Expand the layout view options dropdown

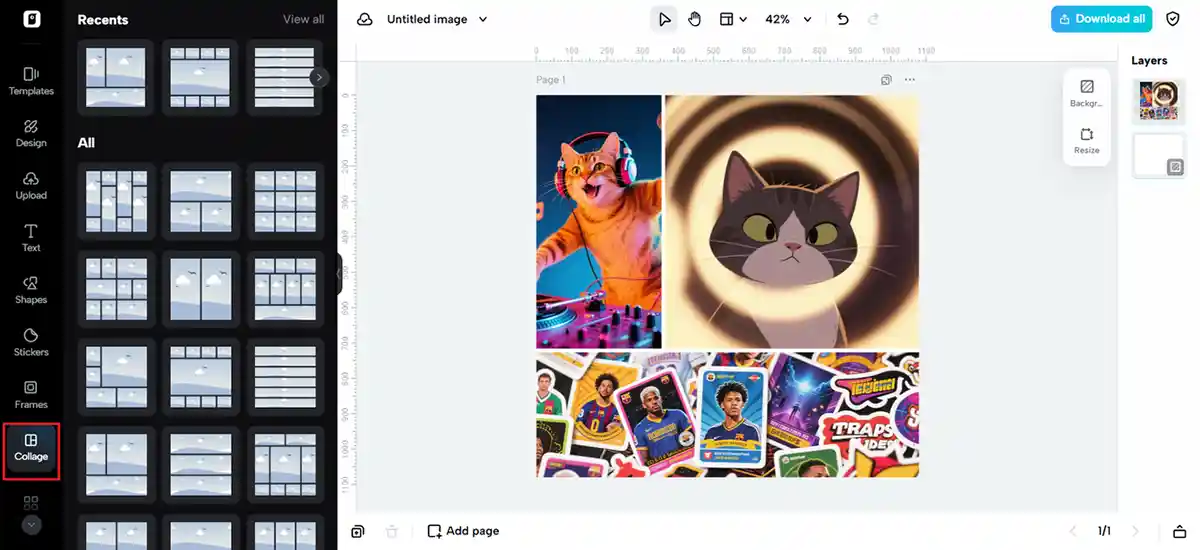coord(733,19)
